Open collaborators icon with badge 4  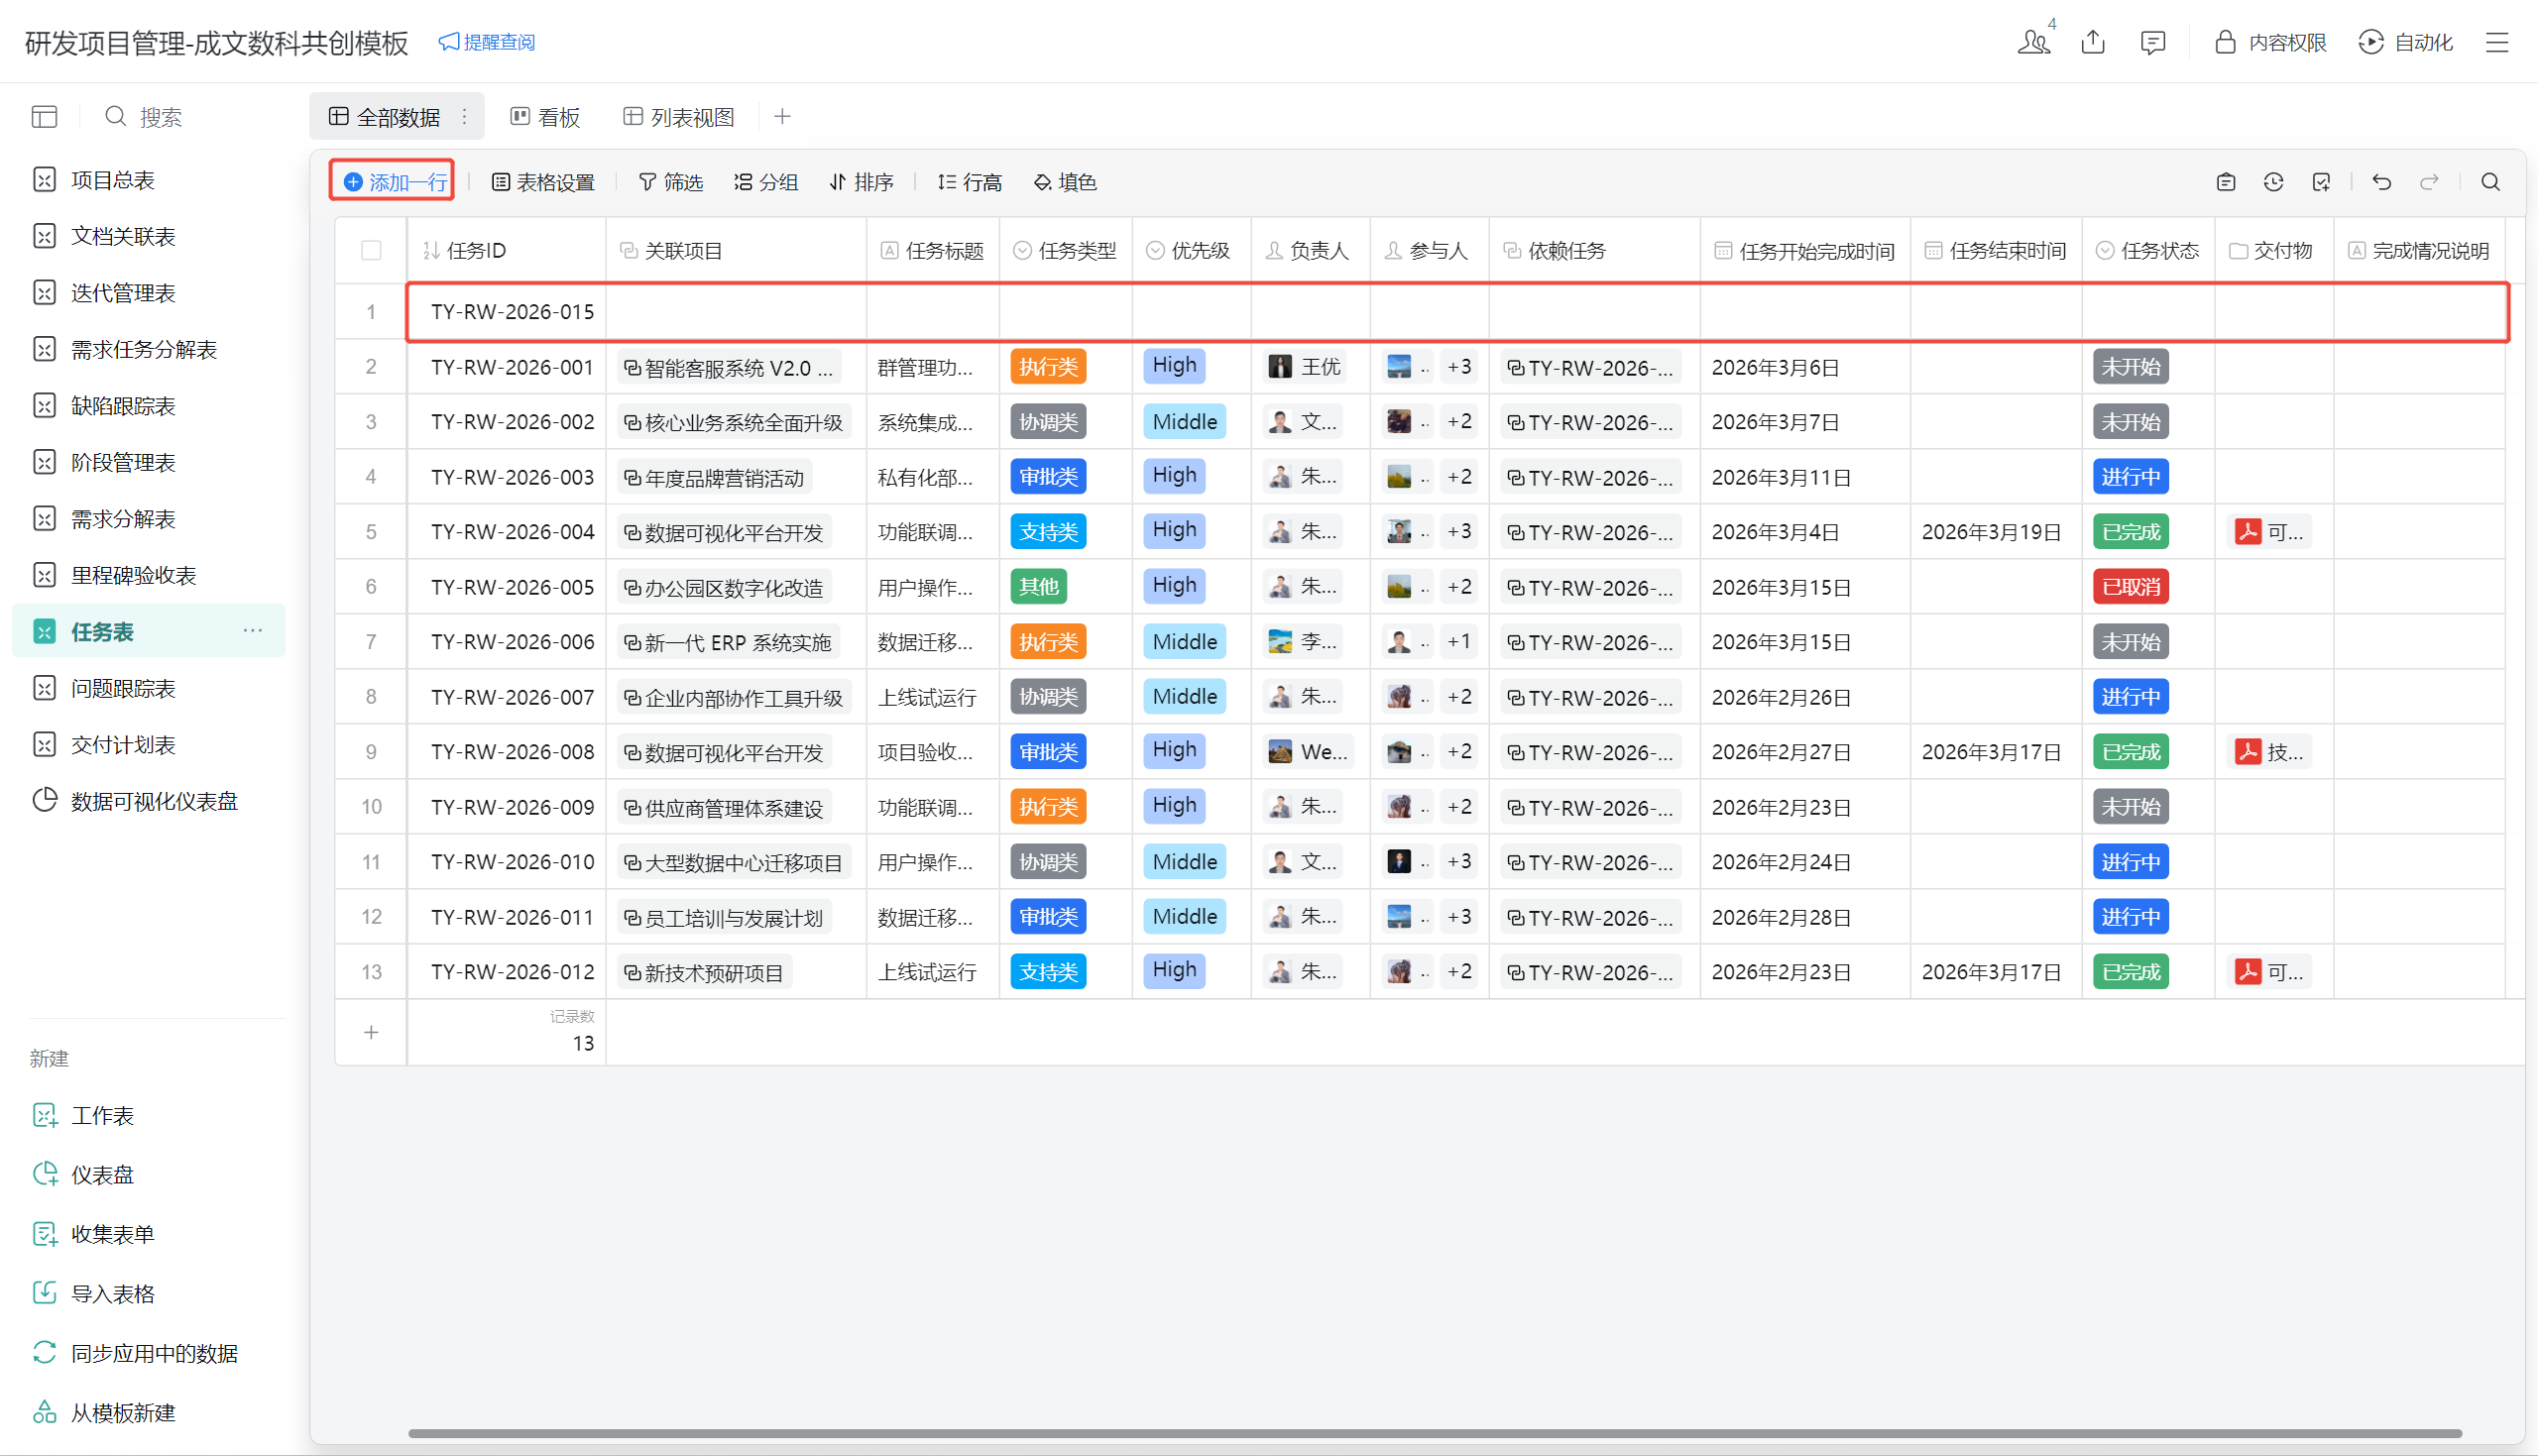click(x=2033, y=42)
